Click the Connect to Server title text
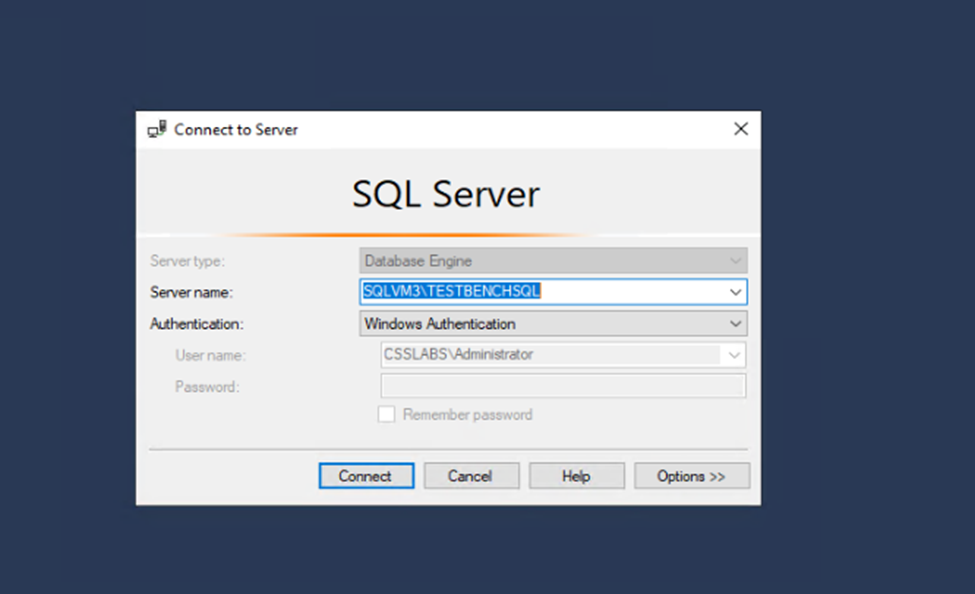975x594 pixels. click(x=236, y=129)
